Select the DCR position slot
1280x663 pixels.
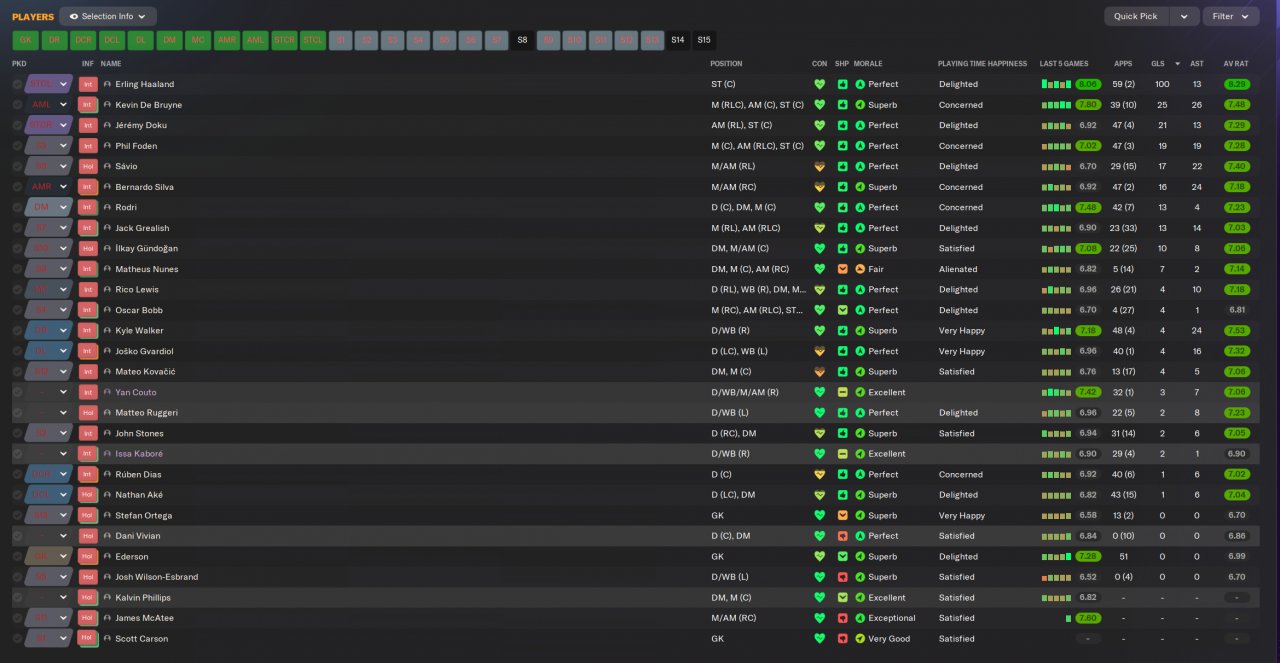click(x=83, y=40)
